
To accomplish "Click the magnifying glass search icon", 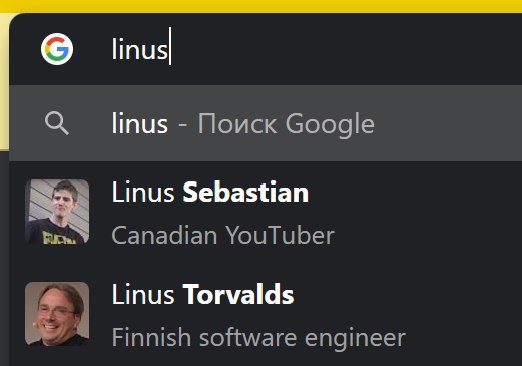I will tap(57, 123).
